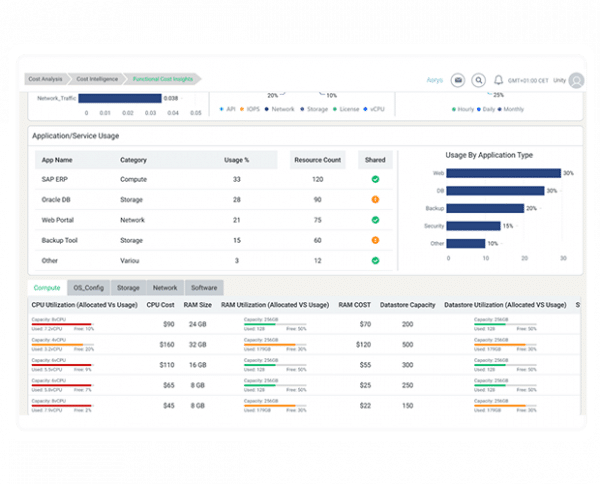
Task: Open the Software tab
Action: [x=204, y=288]
